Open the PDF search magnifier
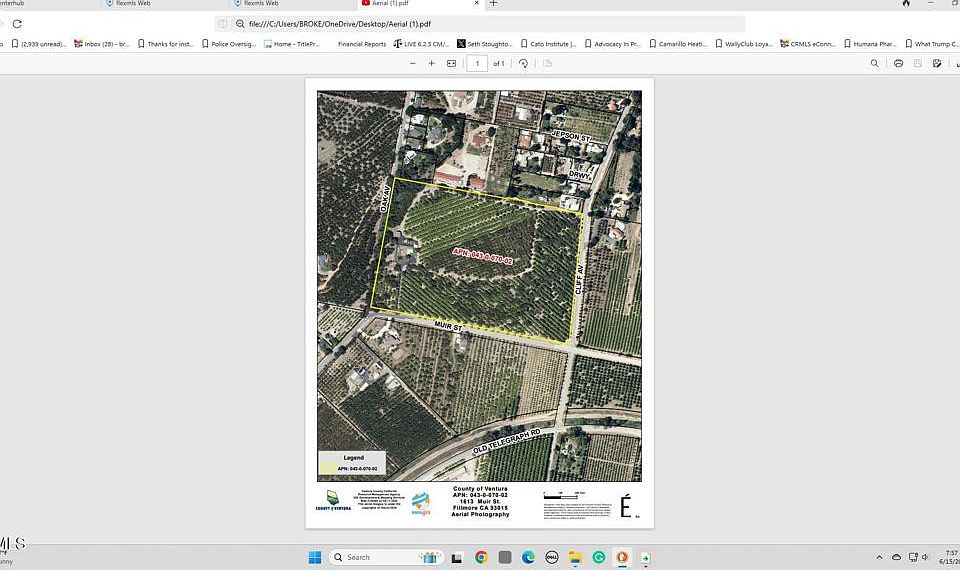Screen dimensions: 960x570 (874, 63)
